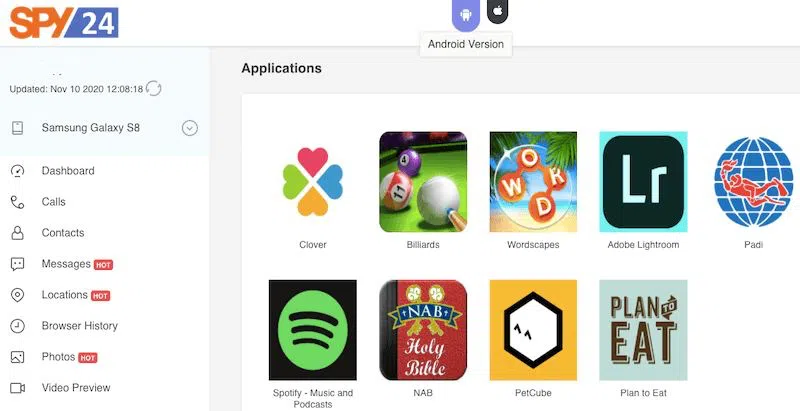This screenshot has height=411, width=800.
Task: Switch to the Android version tab
Action: 465,14
